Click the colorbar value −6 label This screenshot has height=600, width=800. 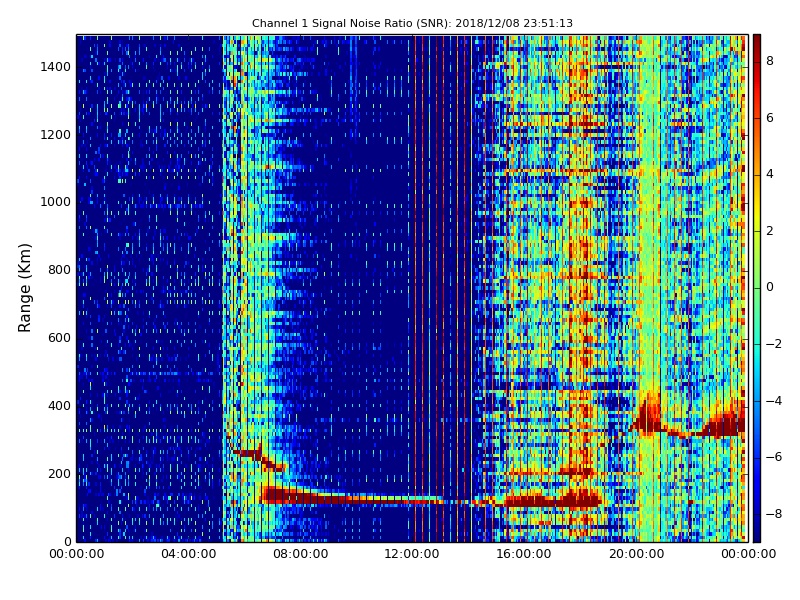point(774,457)
